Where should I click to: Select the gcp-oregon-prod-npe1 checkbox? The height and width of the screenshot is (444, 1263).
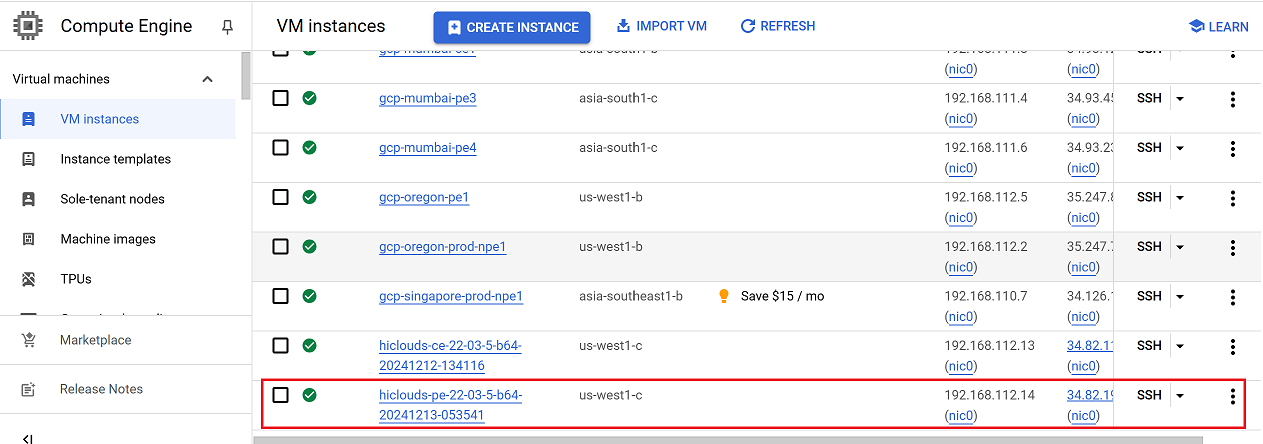coord(281,246)
